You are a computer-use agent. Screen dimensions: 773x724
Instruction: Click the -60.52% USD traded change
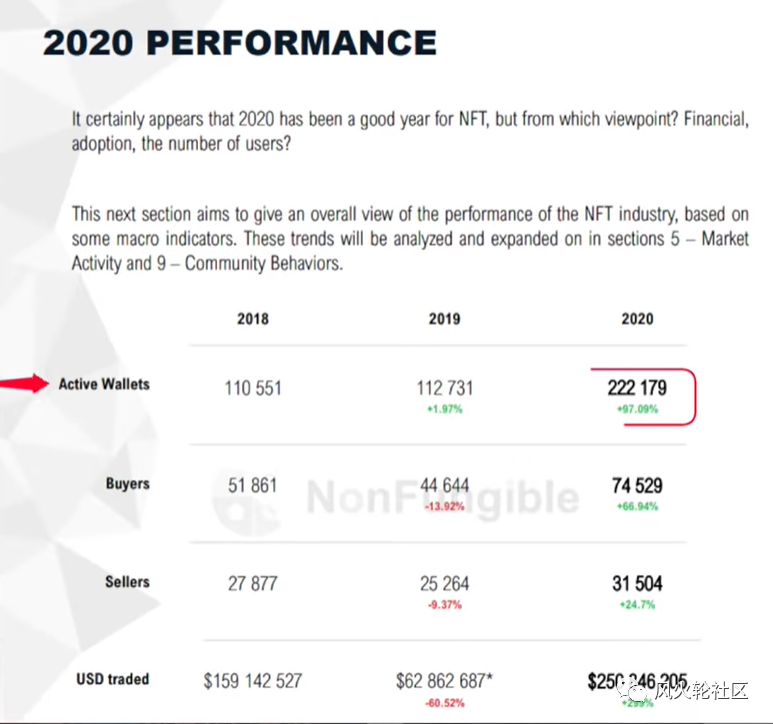click(x=444, y=704)
